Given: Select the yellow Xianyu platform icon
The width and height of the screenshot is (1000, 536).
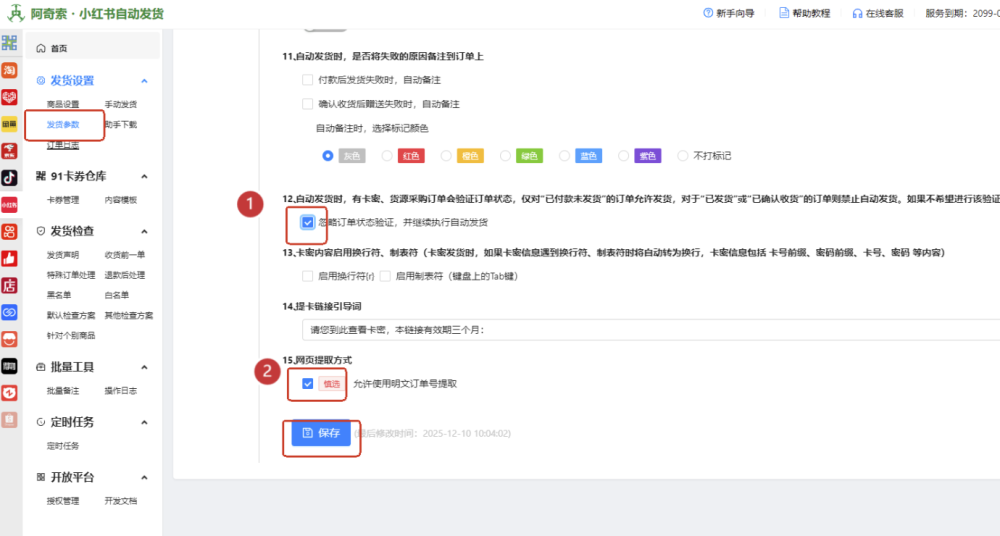Looking at the screenshot, I should 9,124.
